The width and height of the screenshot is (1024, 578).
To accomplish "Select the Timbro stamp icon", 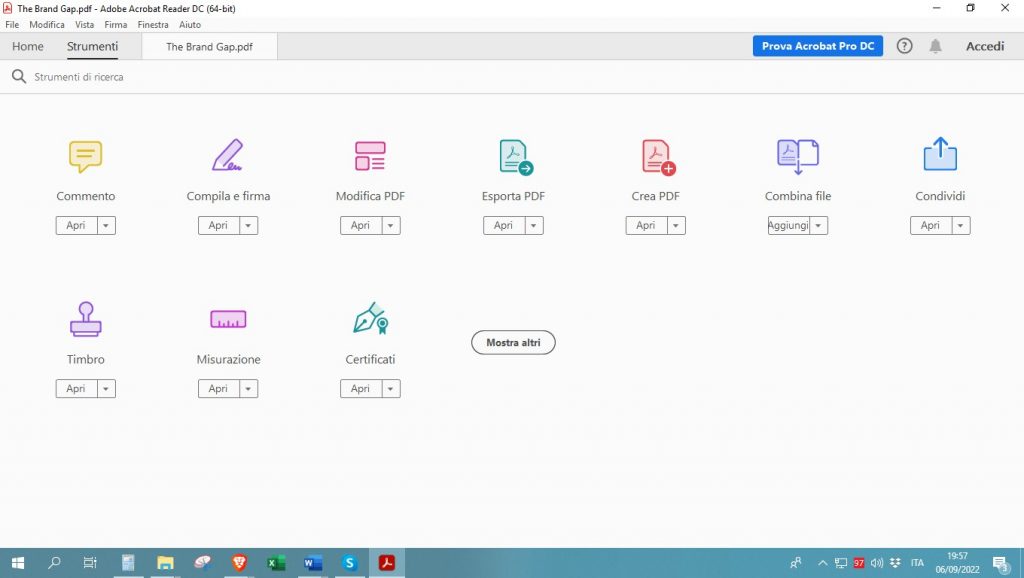I will (85, 319).
